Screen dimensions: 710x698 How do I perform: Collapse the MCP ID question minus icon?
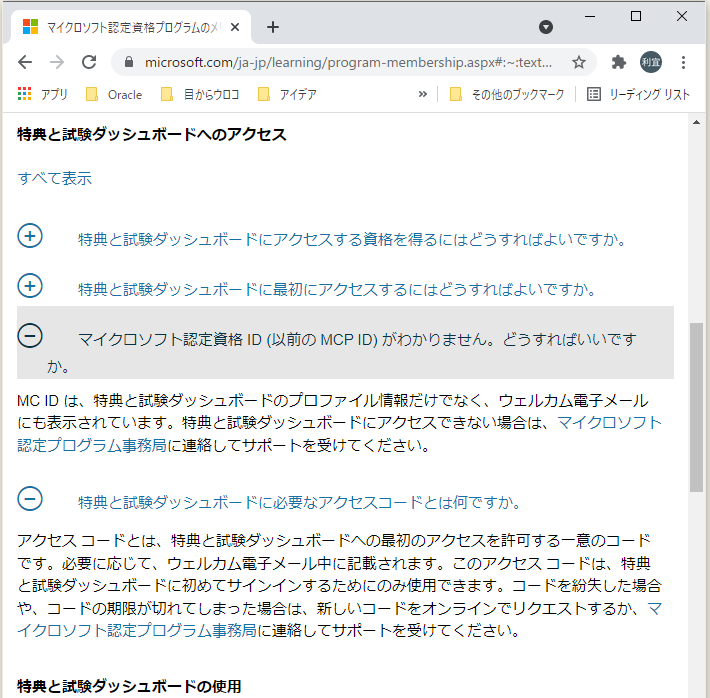click(30, 336)
